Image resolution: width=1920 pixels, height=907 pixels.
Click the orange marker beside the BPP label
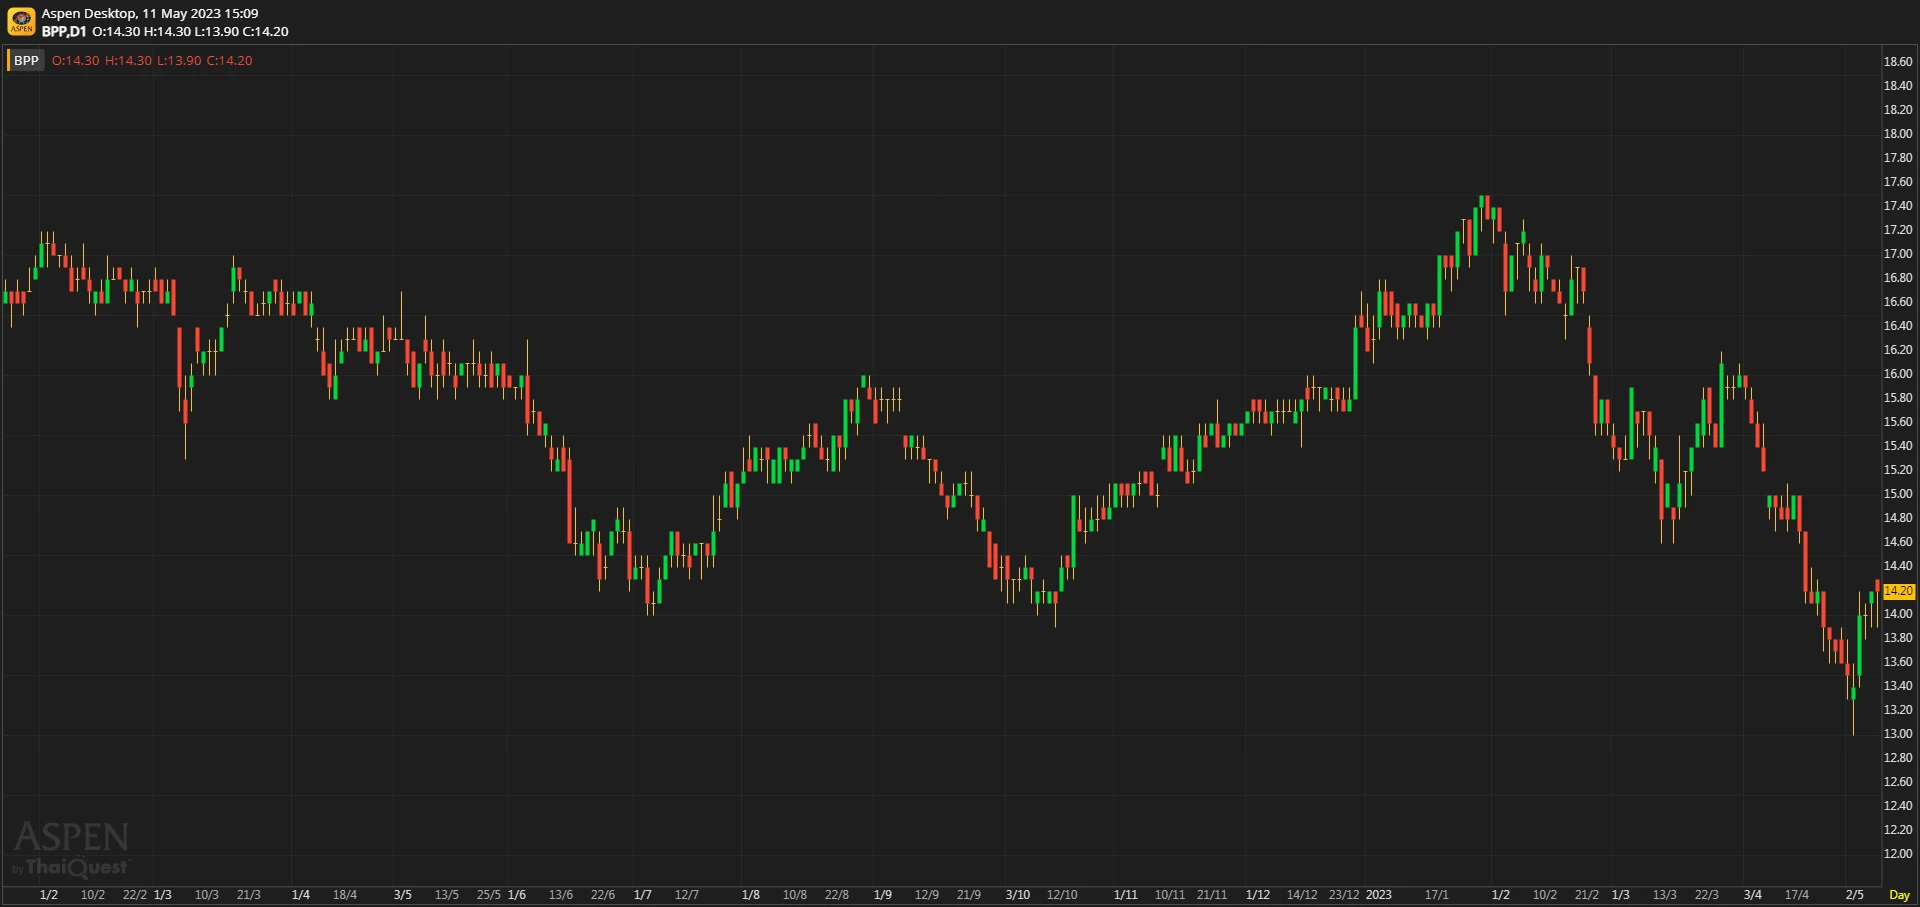8,61
